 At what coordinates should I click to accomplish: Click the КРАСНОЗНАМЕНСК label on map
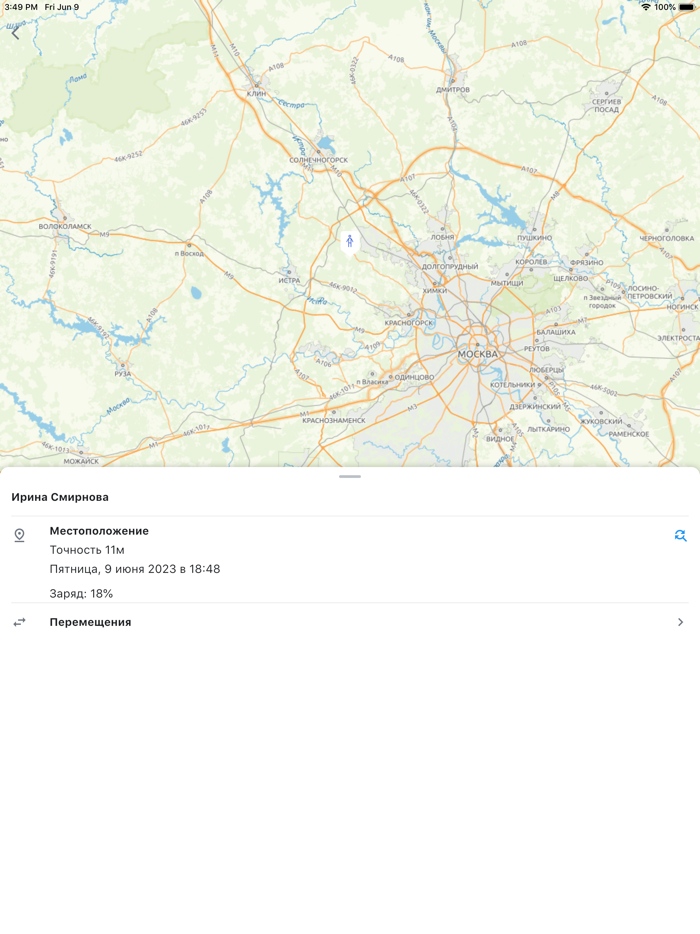click(x=334, y=420)
